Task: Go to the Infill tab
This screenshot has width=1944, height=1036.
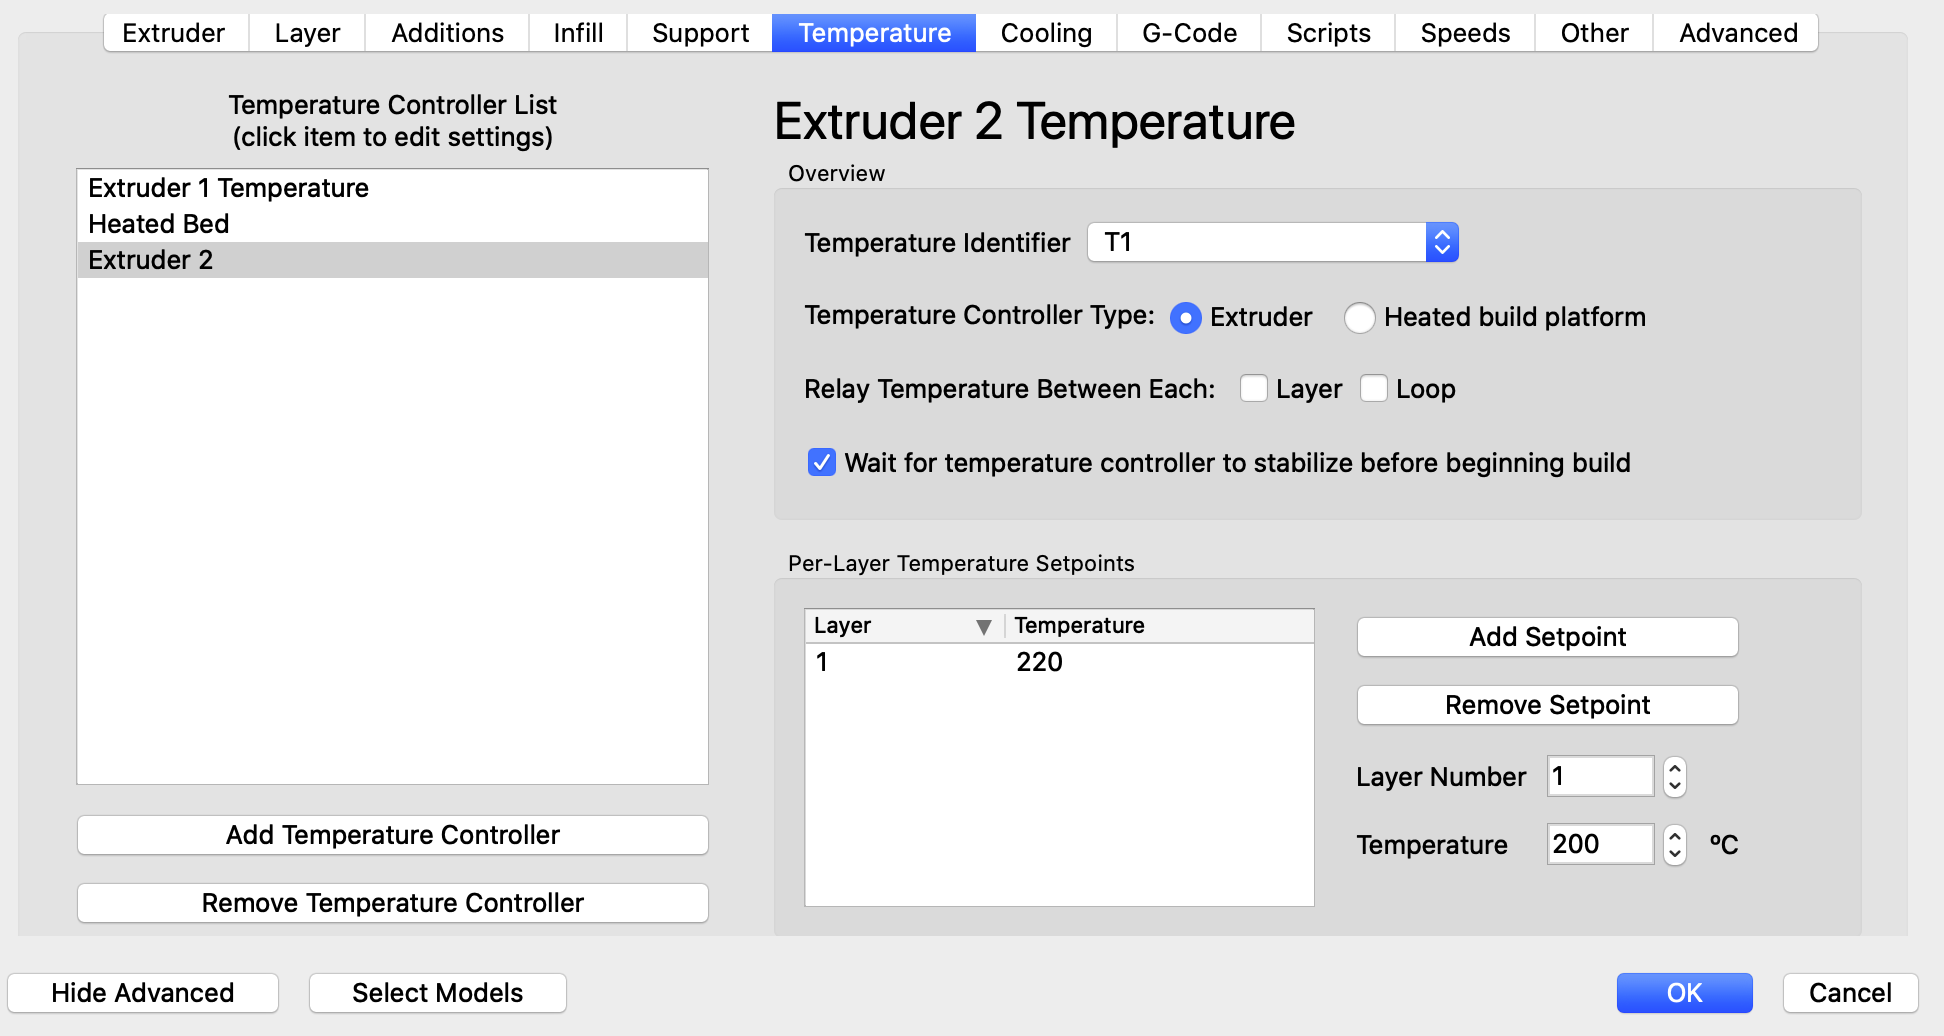Action: tap(578, 33)
